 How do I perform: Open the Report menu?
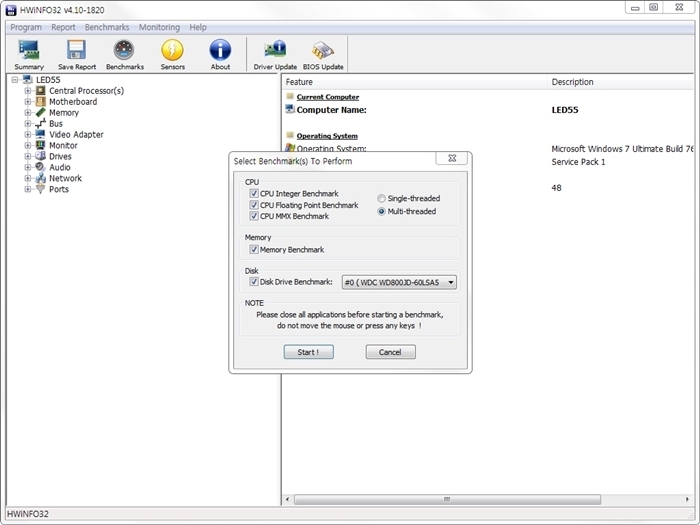63,27
